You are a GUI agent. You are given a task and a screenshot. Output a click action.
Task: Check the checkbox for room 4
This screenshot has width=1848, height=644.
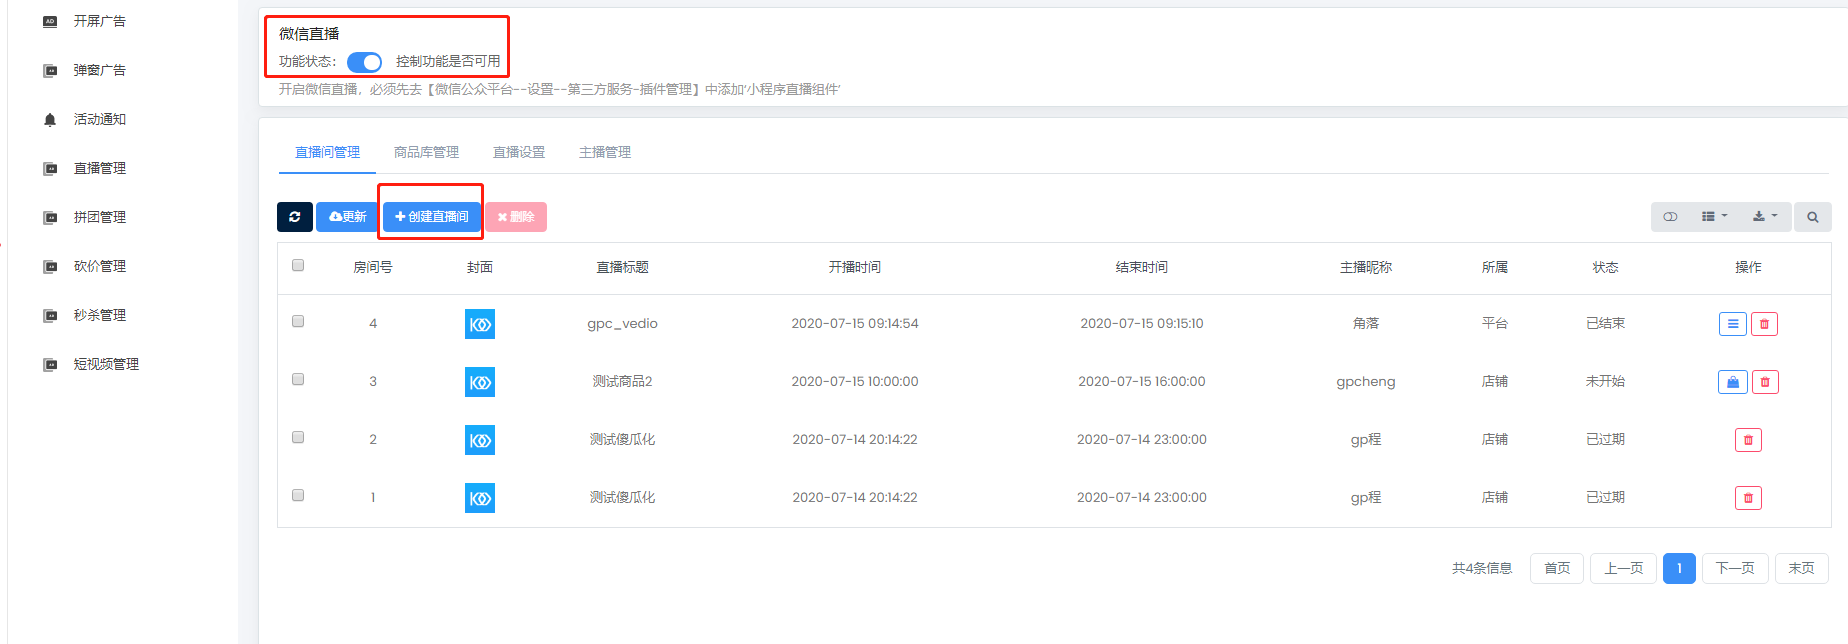(x=298, y=321)
